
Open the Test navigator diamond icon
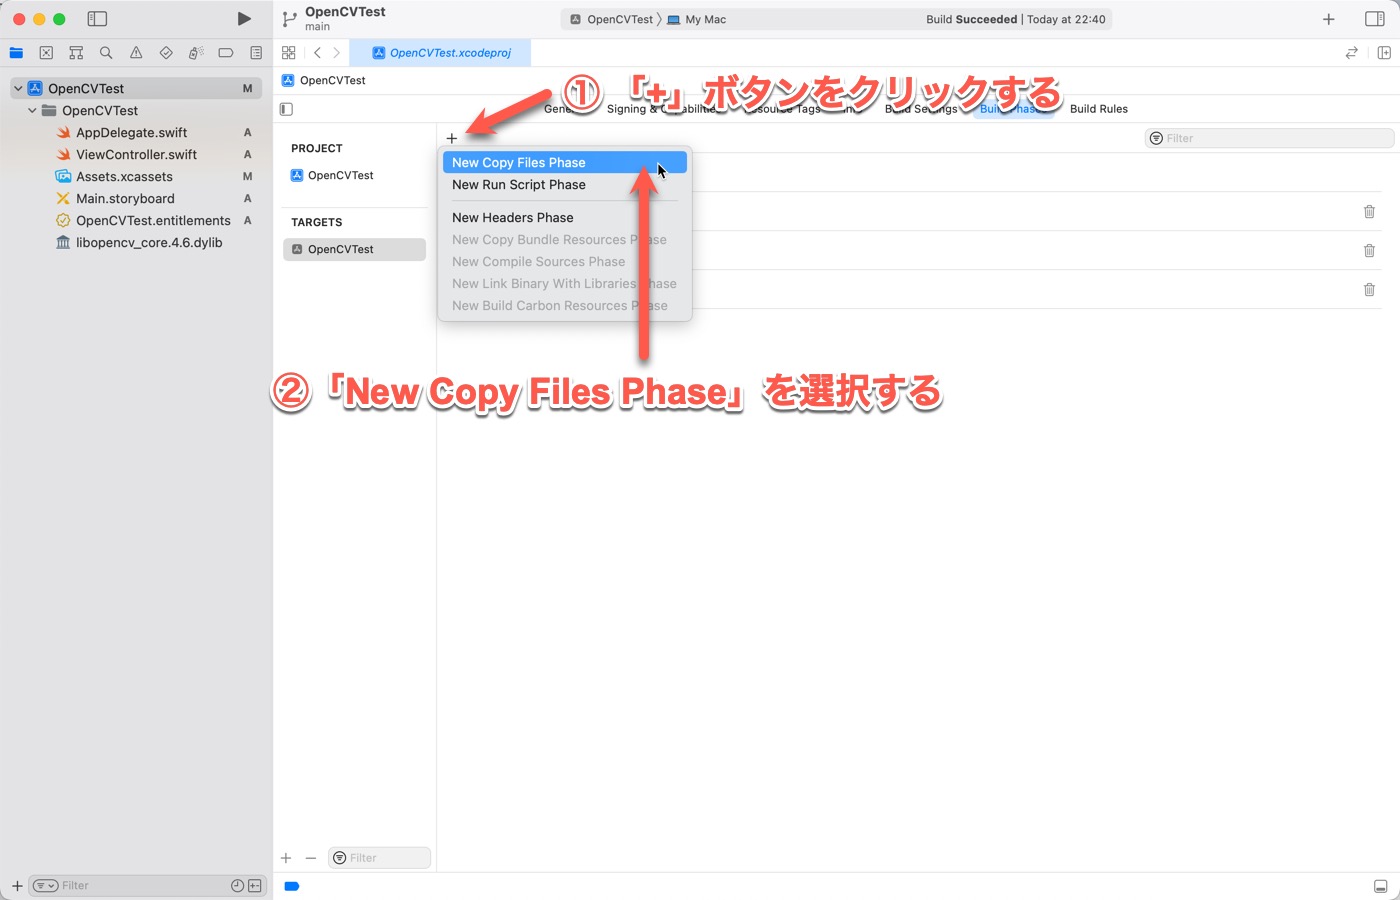pyautogui.click(x=166, y=53)
